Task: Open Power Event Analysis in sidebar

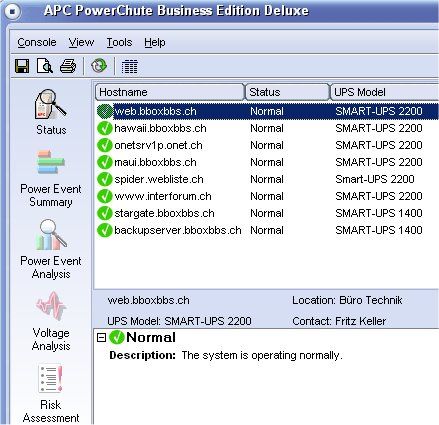Action: [51, 249]
